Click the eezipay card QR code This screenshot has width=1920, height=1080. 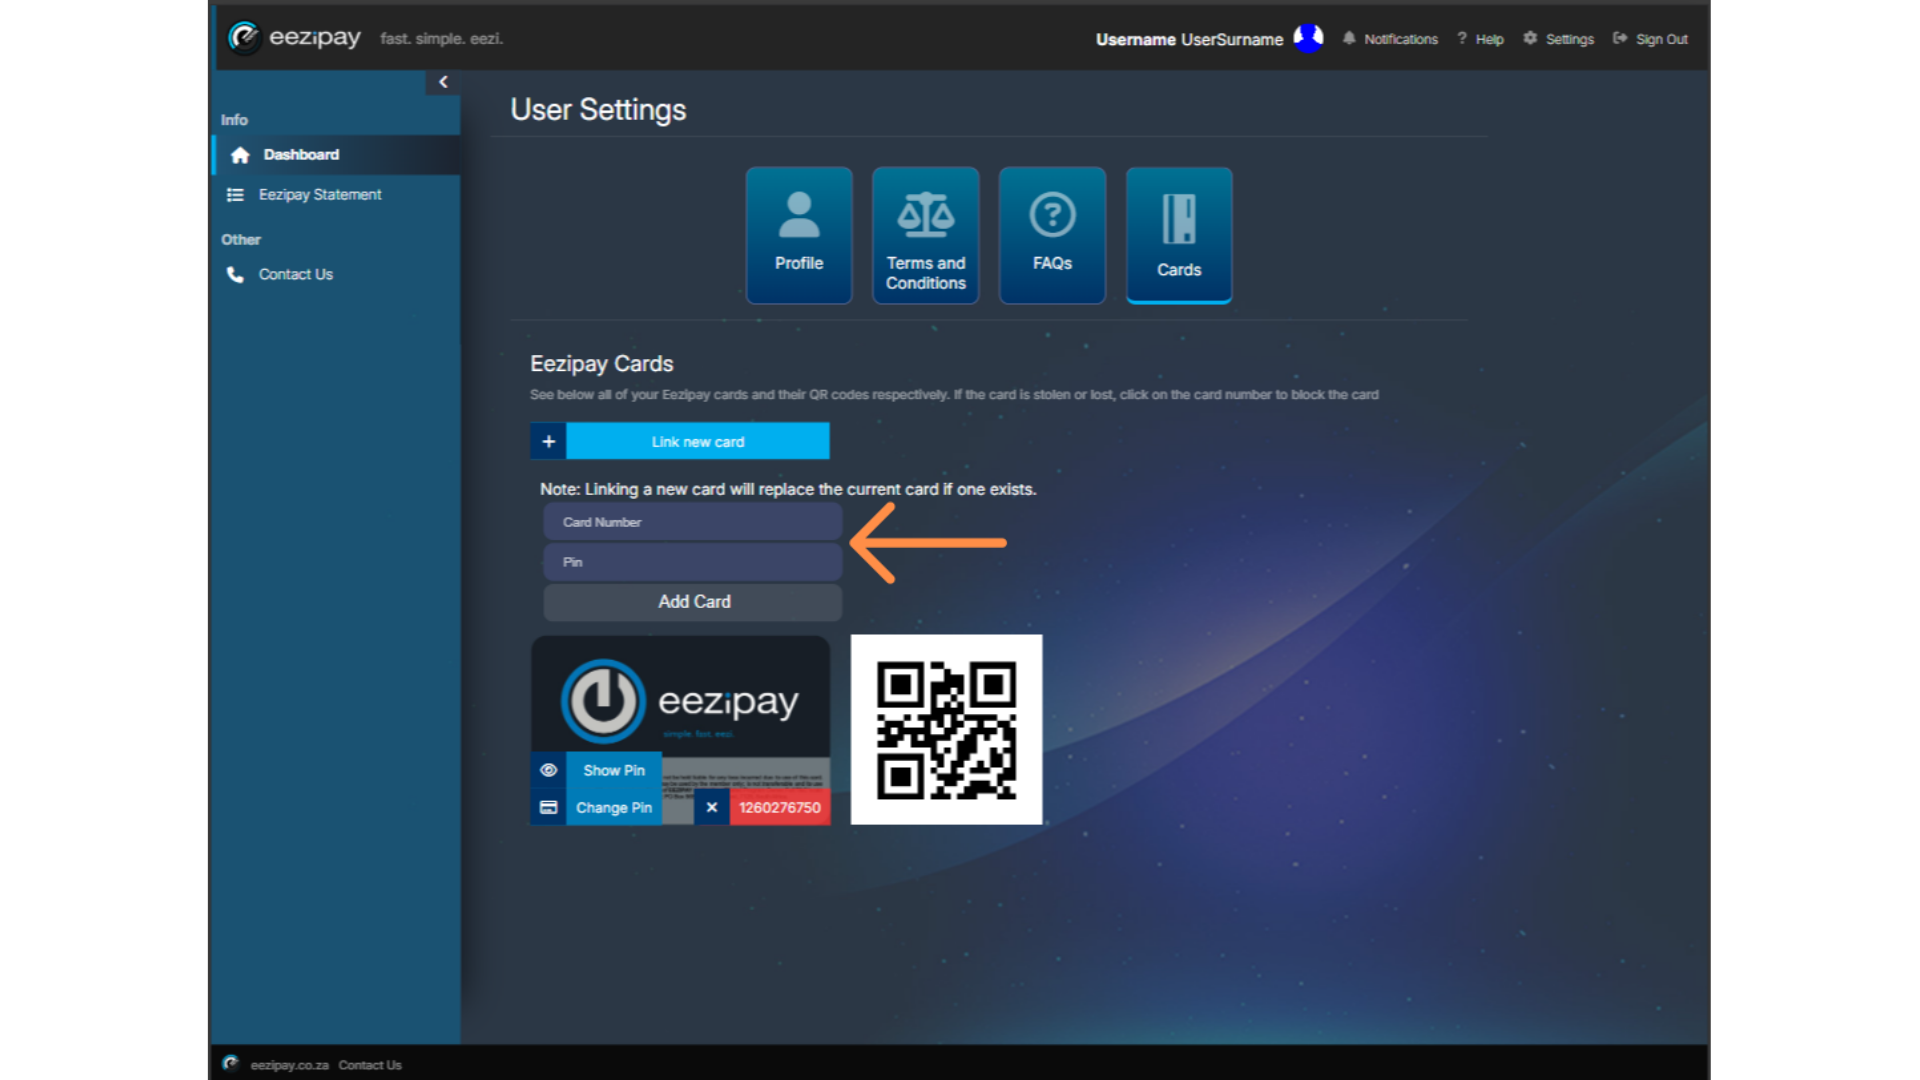(946, 730)
